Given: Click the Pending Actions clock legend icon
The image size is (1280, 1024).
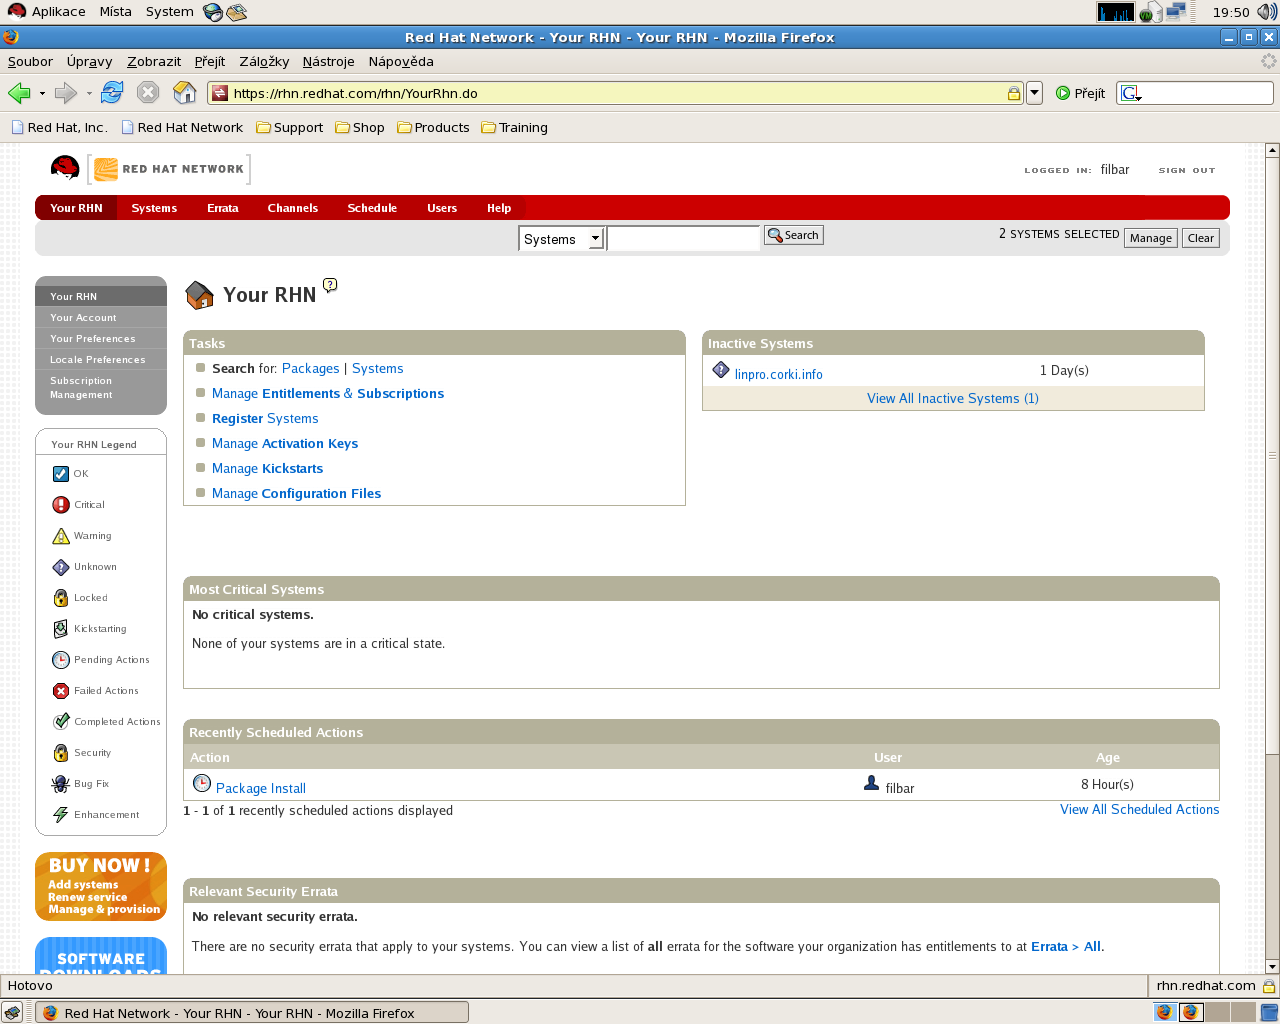Looking at the screenshot, I should coord(61,660).
